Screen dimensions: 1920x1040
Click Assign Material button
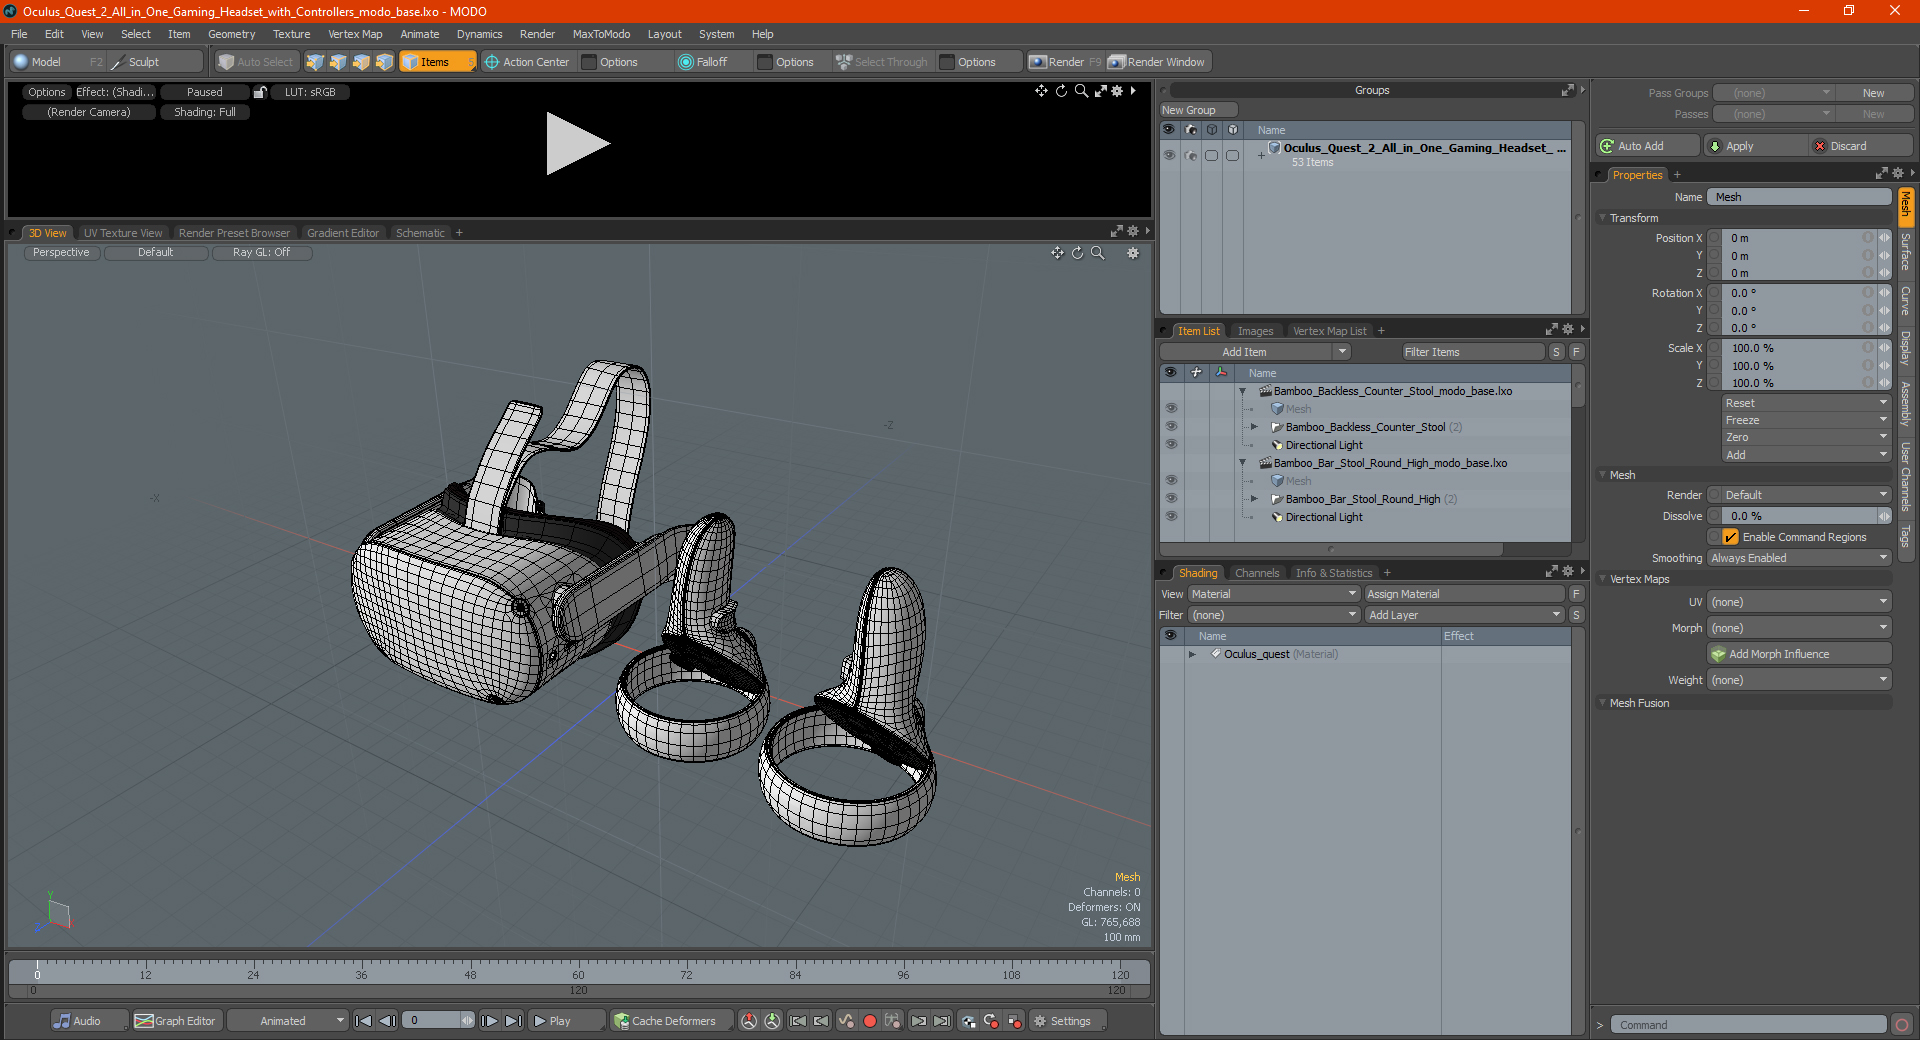coord(1464,594)
